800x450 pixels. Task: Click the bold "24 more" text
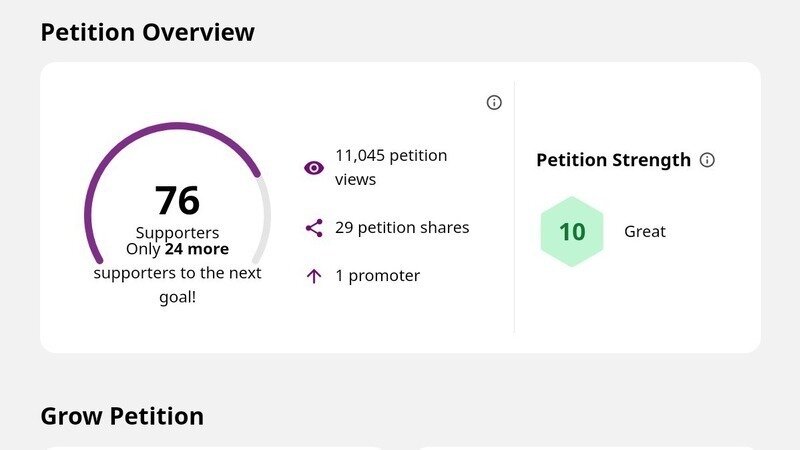pos(197,249)
